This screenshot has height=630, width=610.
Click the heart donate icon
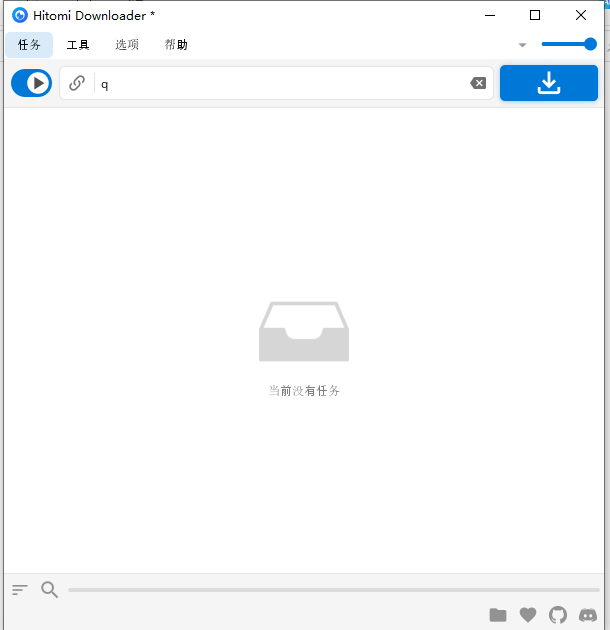(x=528, y=615)
